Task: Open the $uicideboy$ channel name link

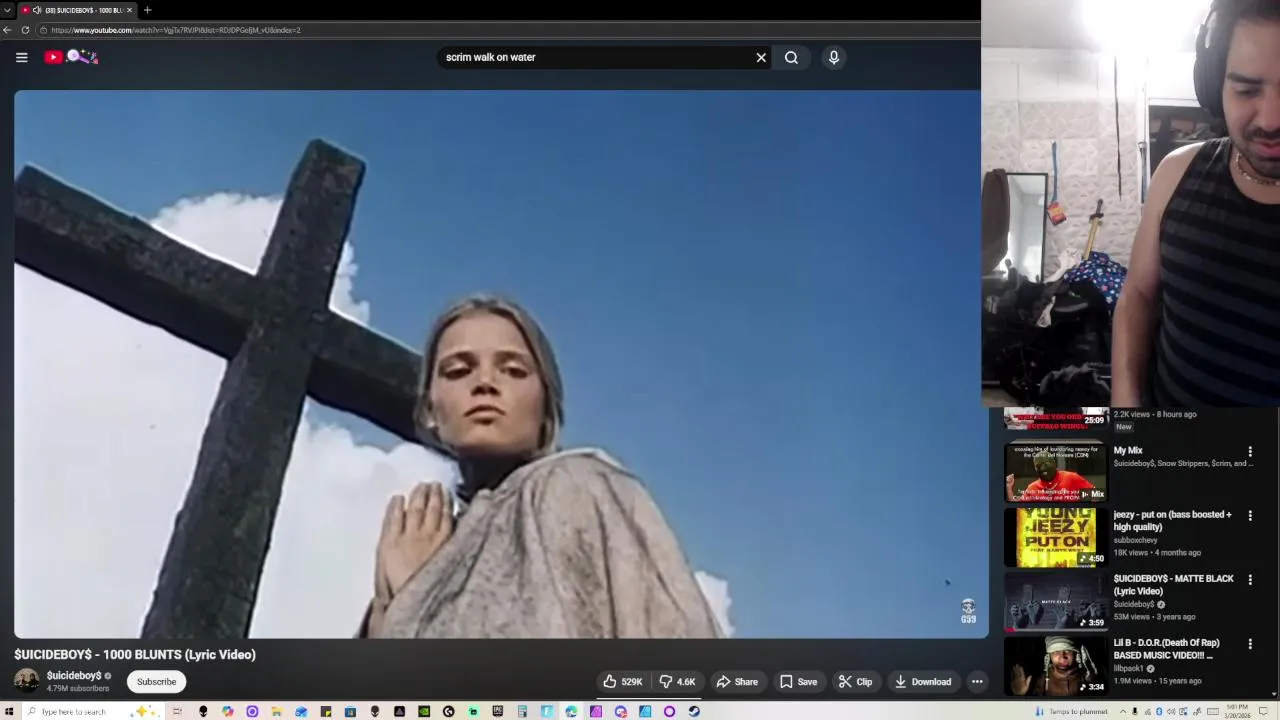Action: tap(73, 676)
